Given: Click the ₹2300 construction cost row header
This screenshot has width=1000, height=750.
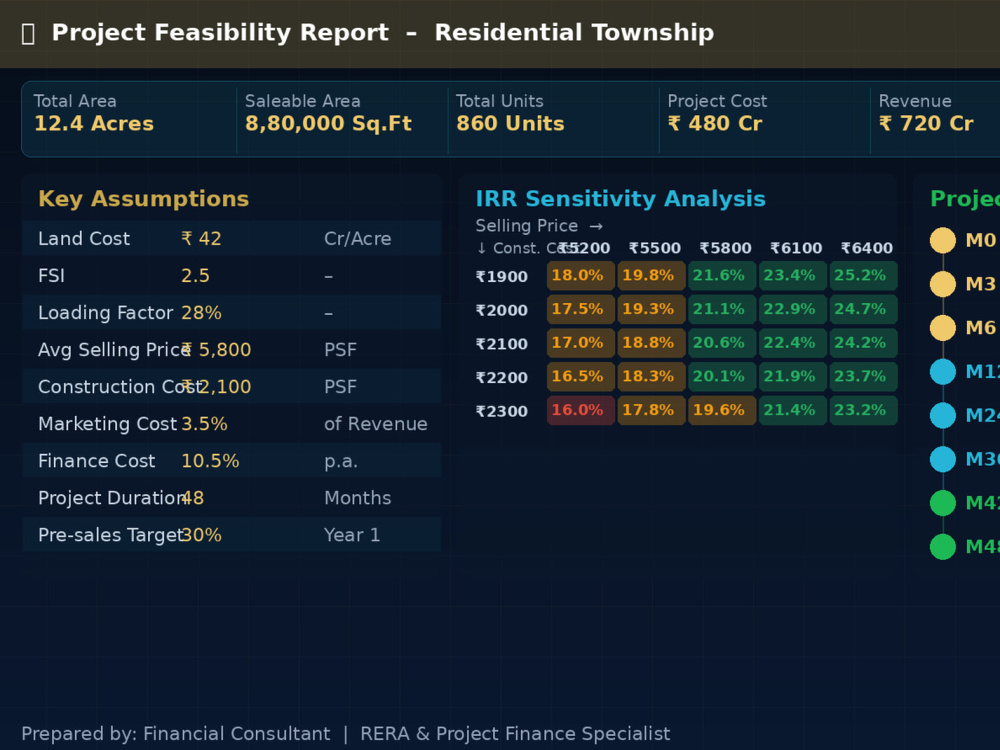Looking at the screenshot, I should [x=502, y=411].
